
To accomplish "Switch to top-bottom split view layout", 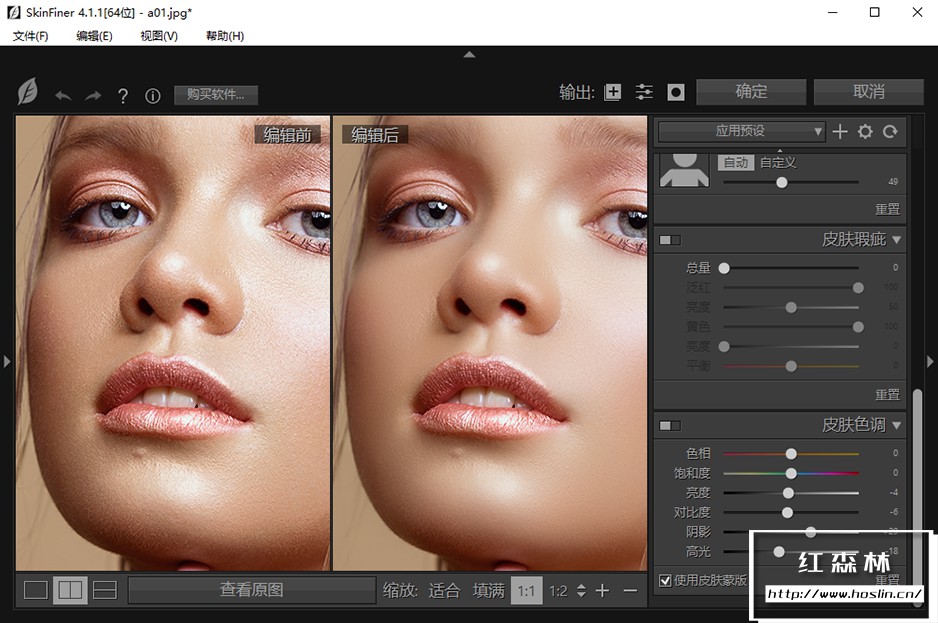I will pos(104,590).
